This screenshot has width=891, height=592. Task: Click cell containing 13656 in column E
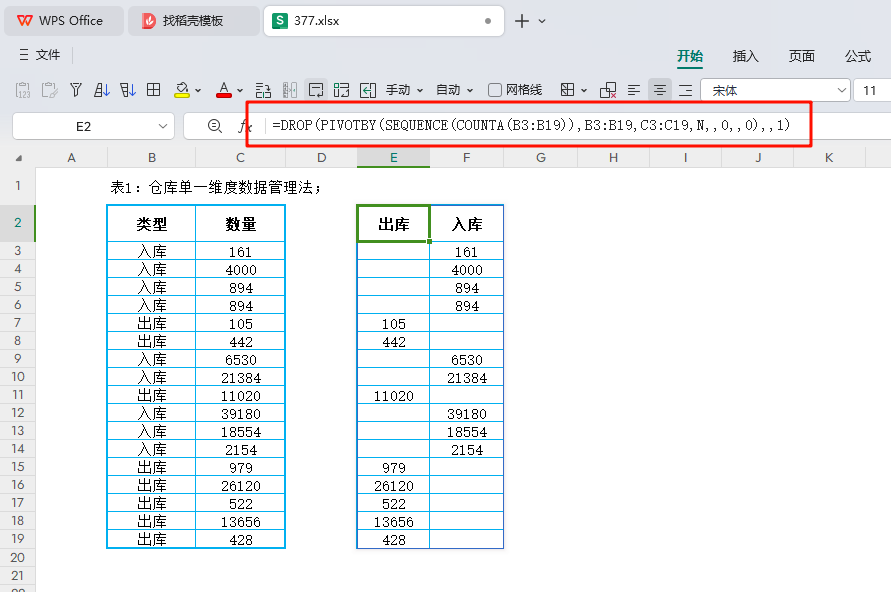(393, 522)
